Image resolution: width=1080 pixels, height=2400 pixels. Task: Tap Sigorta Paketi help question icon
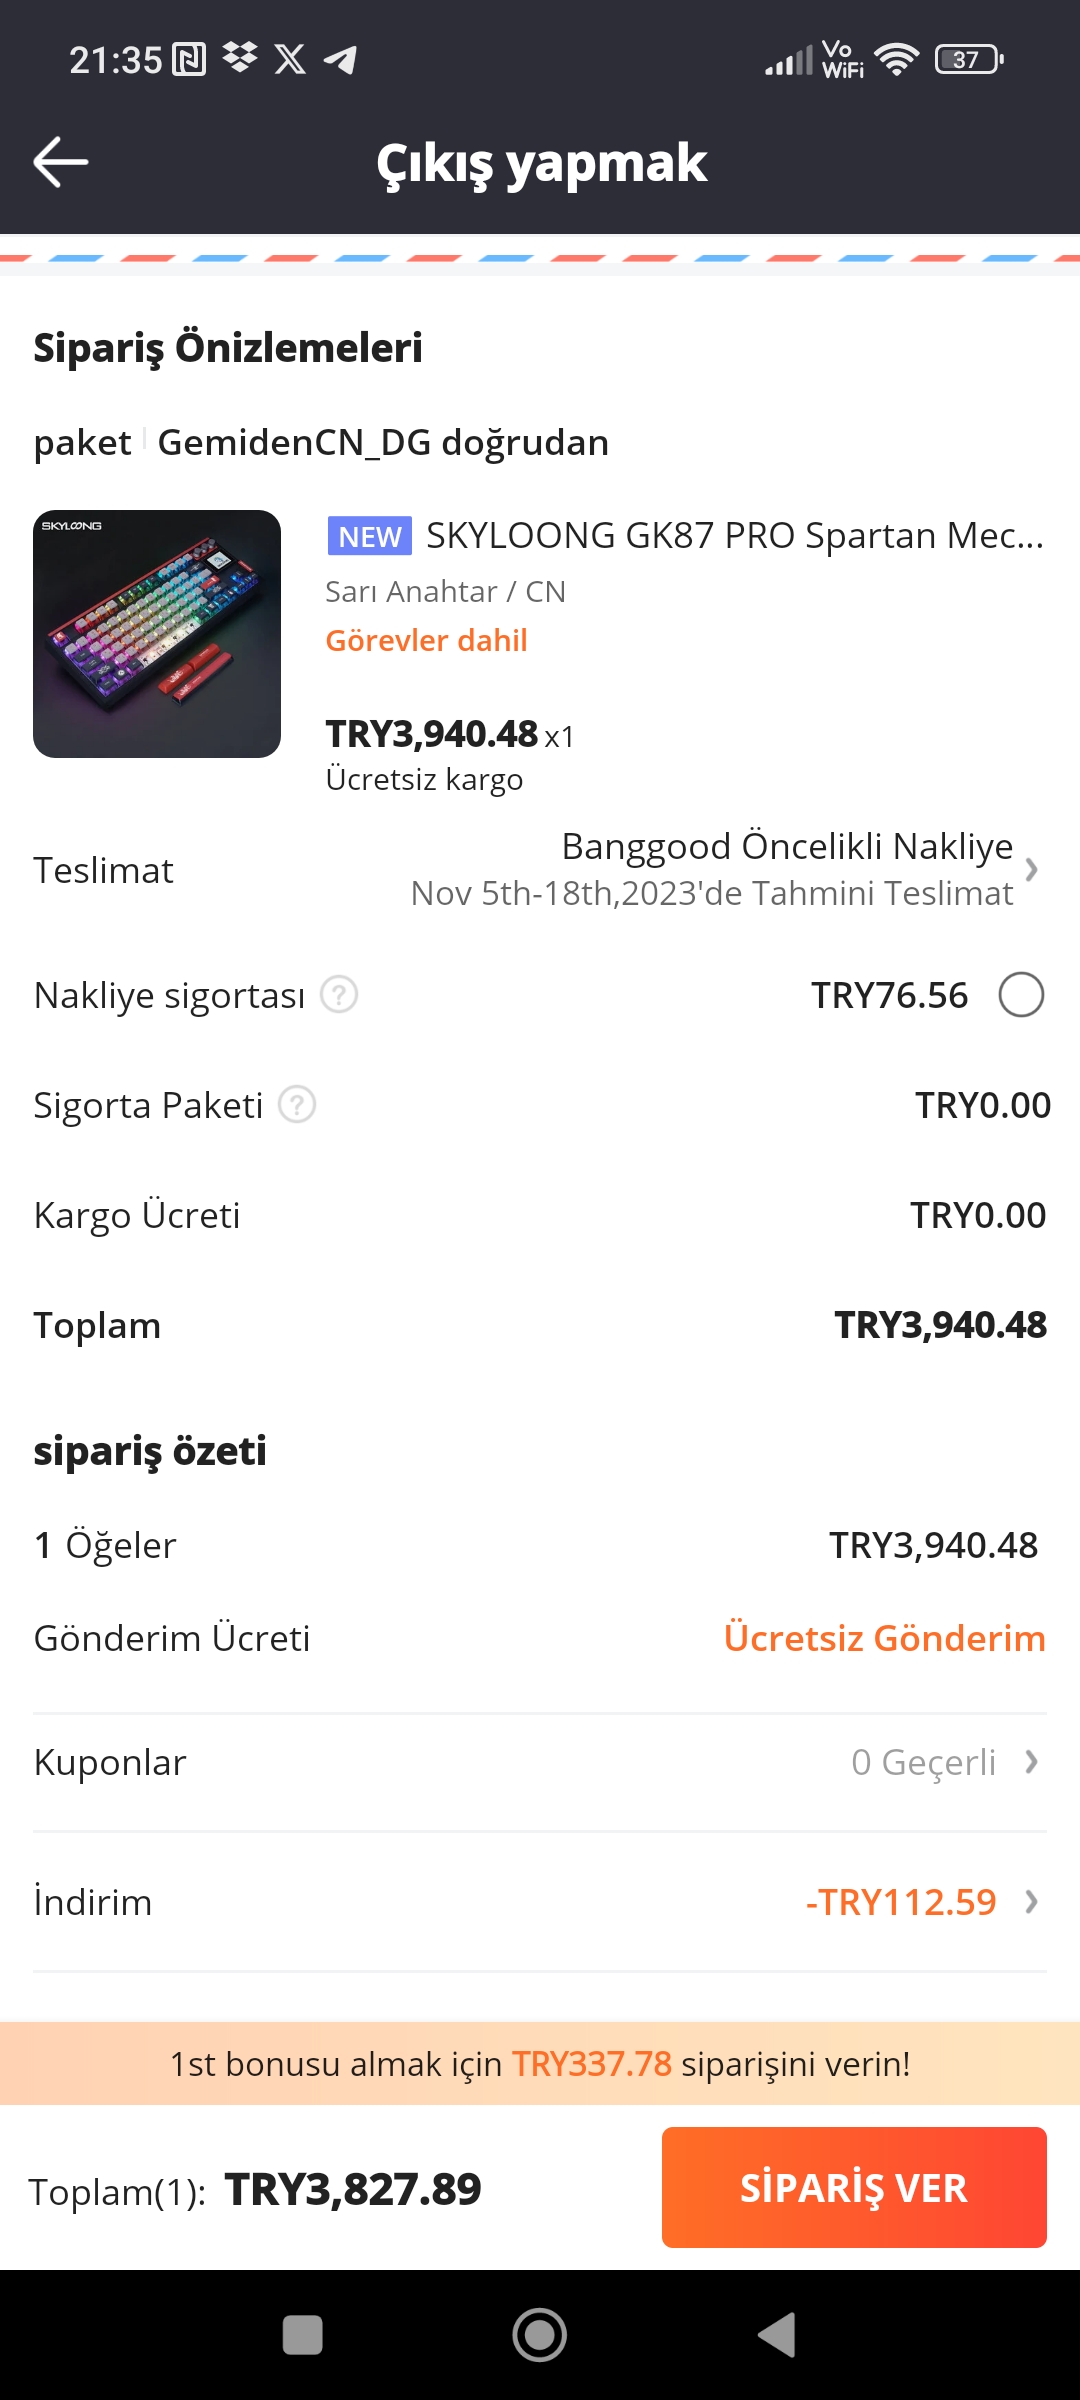point(297,1105)
